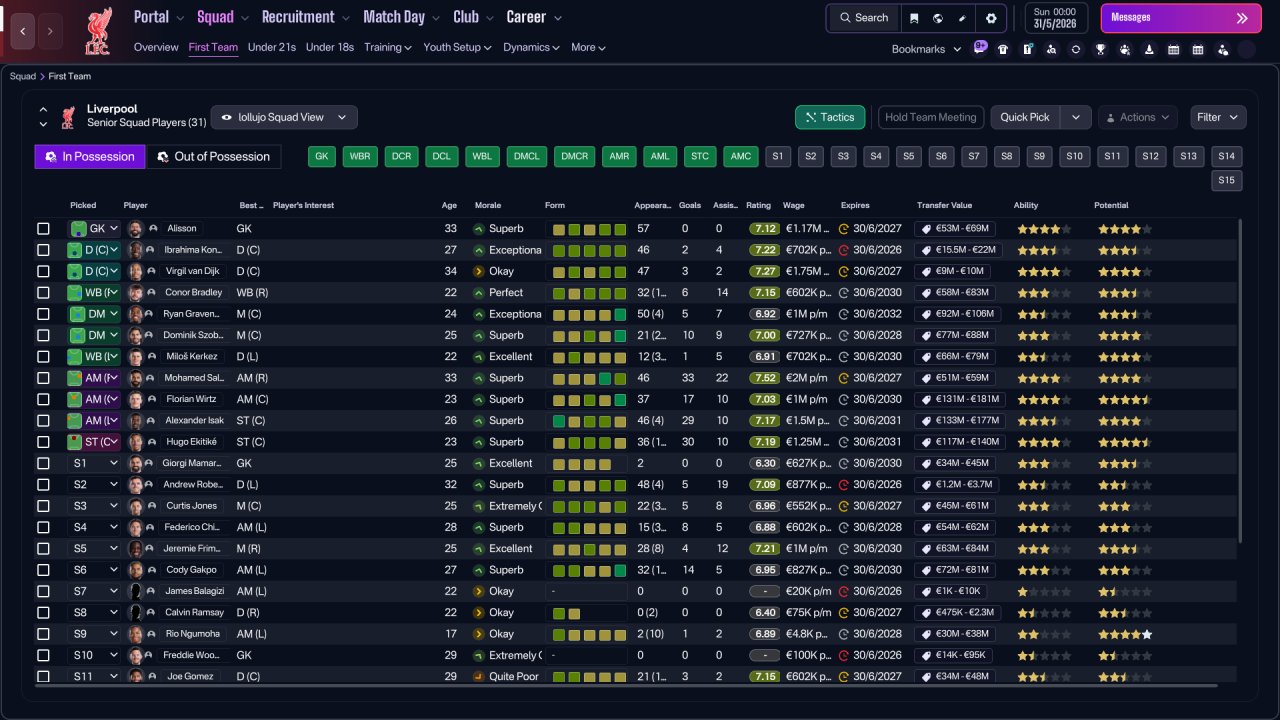The image size is (1280, 720).
Task: Open the Messages button
Action: point(1181,18)
